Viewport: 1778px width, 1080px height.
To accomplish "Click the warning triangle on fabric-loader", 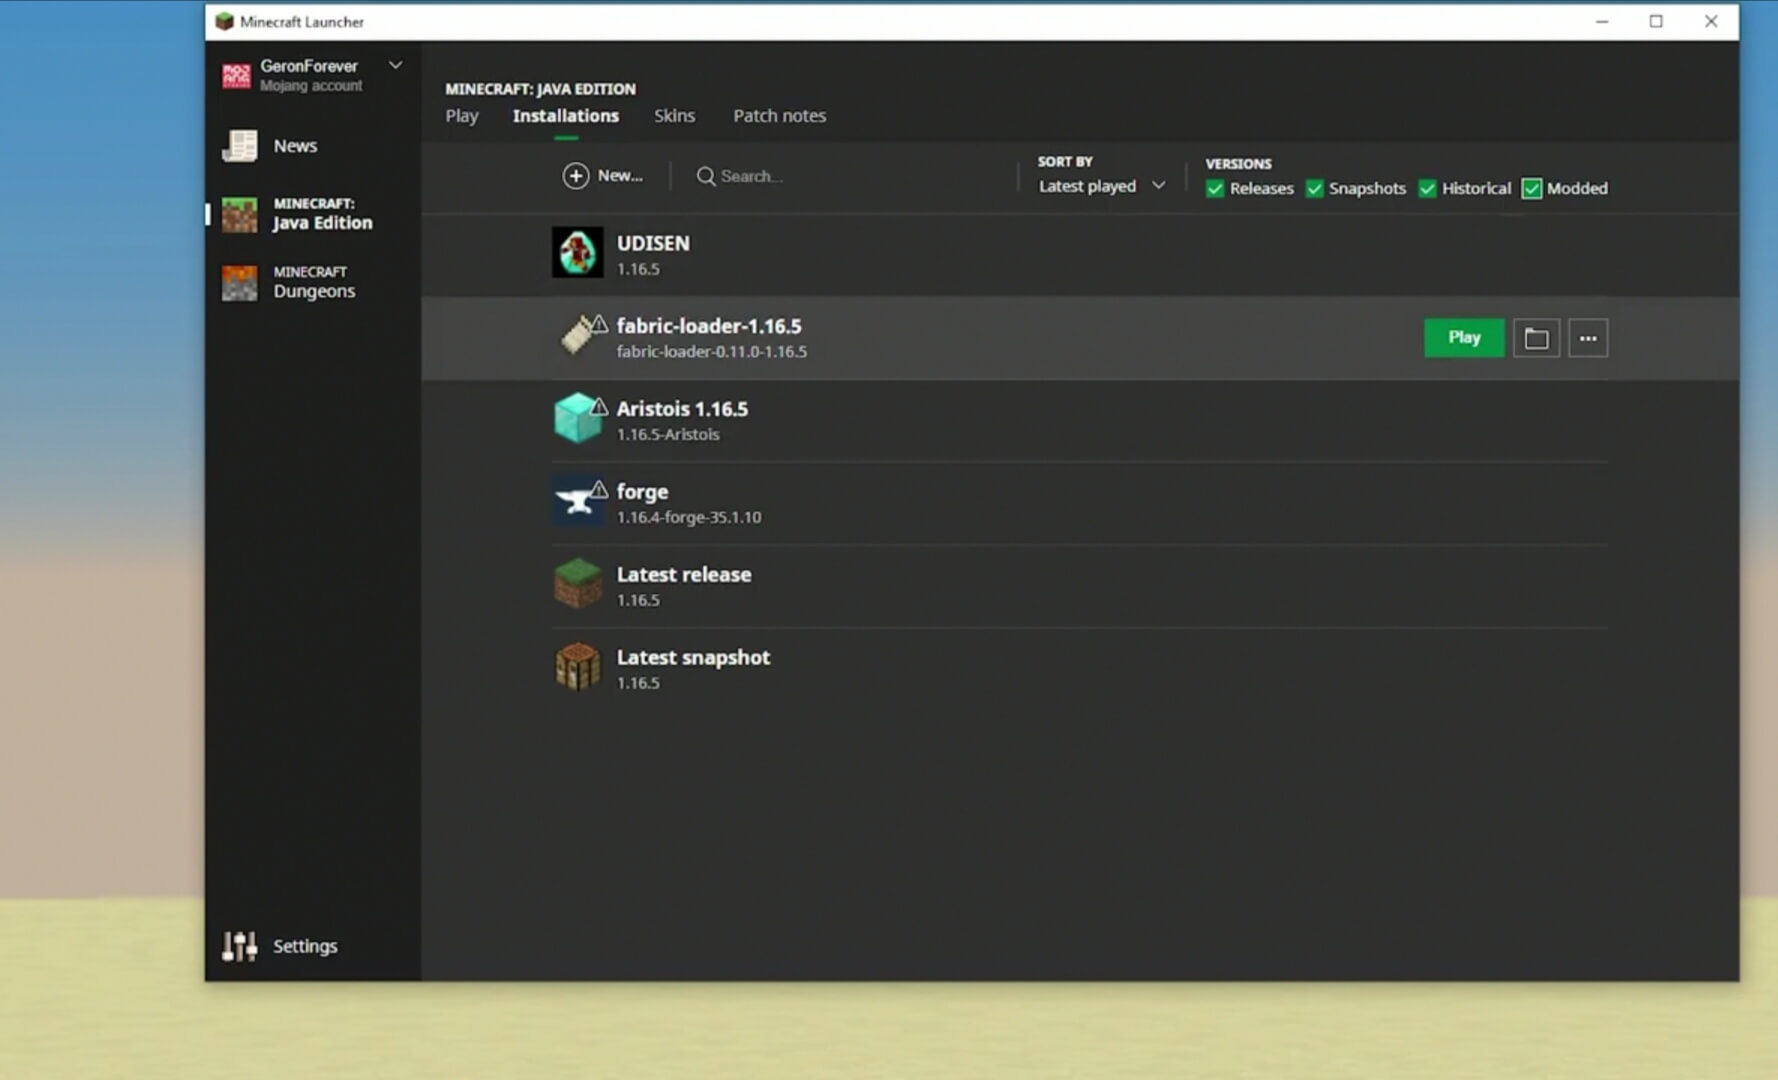I will point(599,323).
